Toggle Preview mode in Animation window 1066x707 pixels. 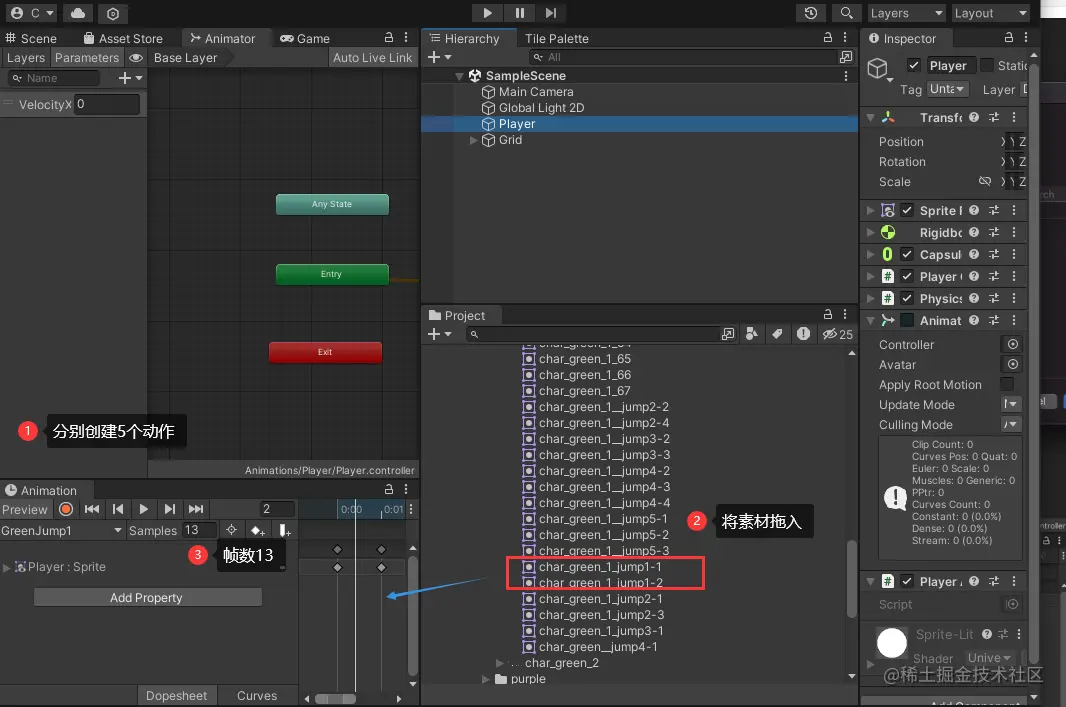(24, 509)
